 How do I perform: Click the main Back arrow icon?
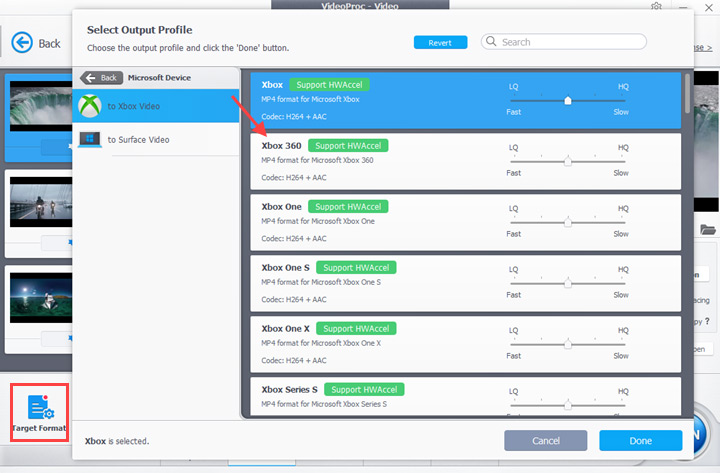[22, 43]
